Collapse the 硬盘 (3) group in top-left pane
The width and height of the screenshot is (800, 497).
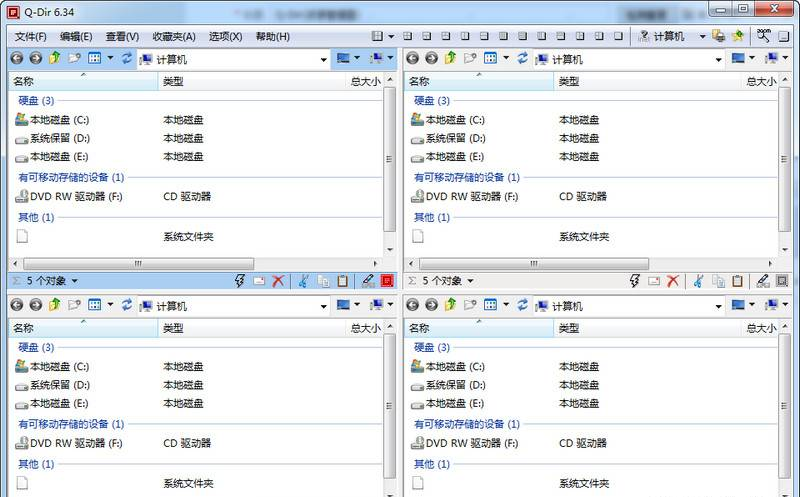pyautogui.click(x=37, y=101)
